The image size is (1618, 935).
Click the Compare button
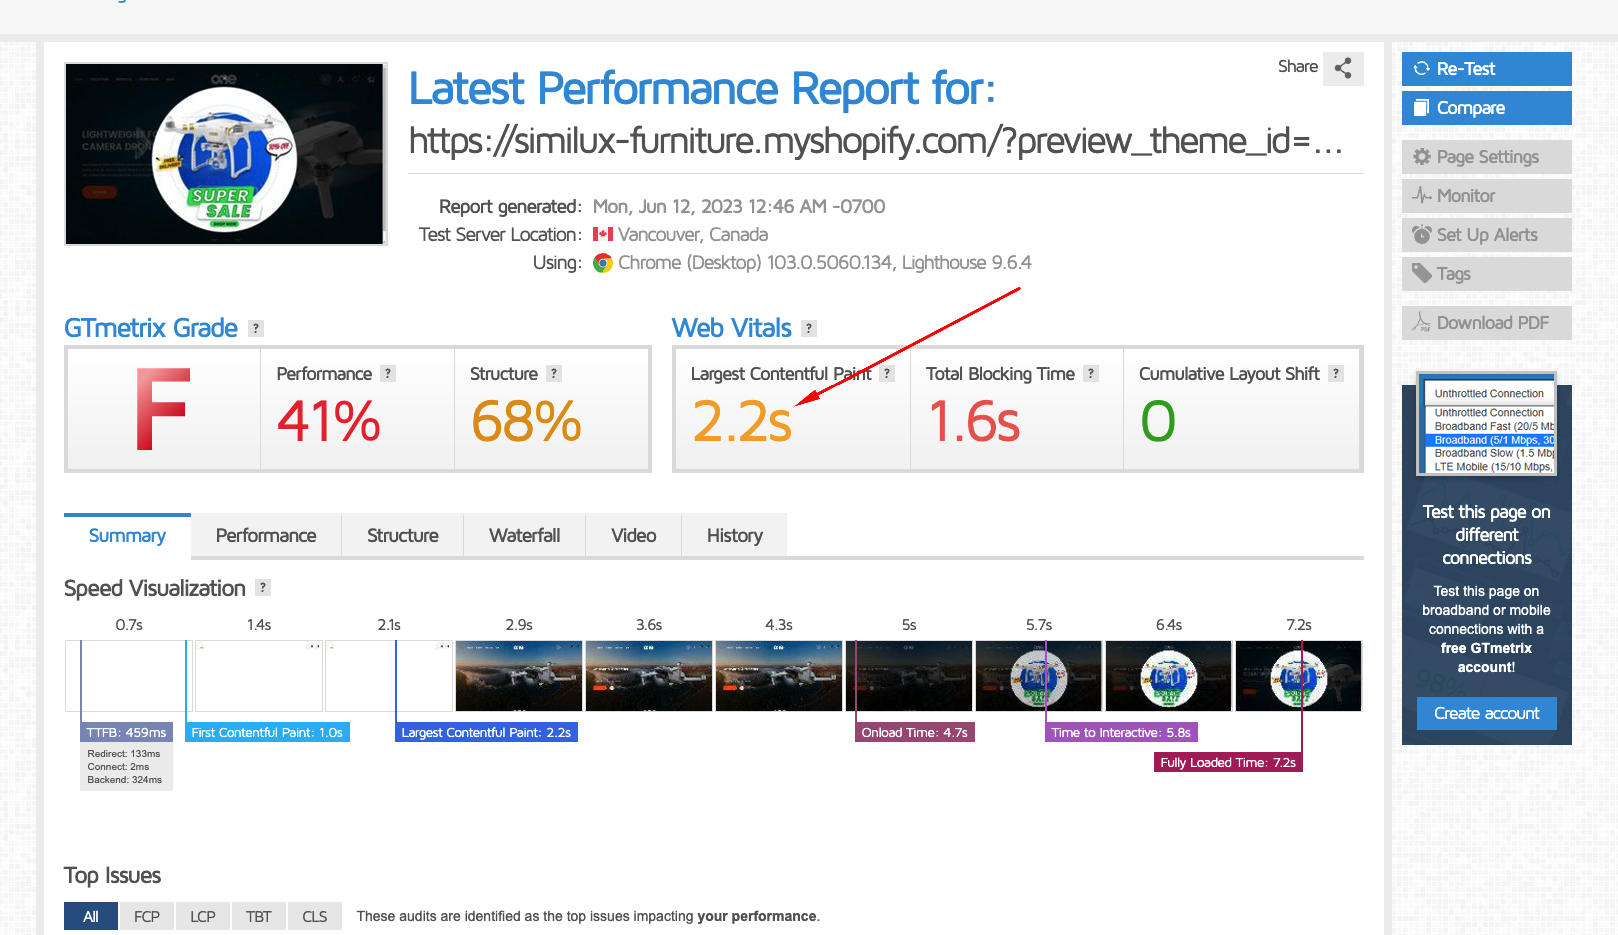click(x=1486, y=108)
